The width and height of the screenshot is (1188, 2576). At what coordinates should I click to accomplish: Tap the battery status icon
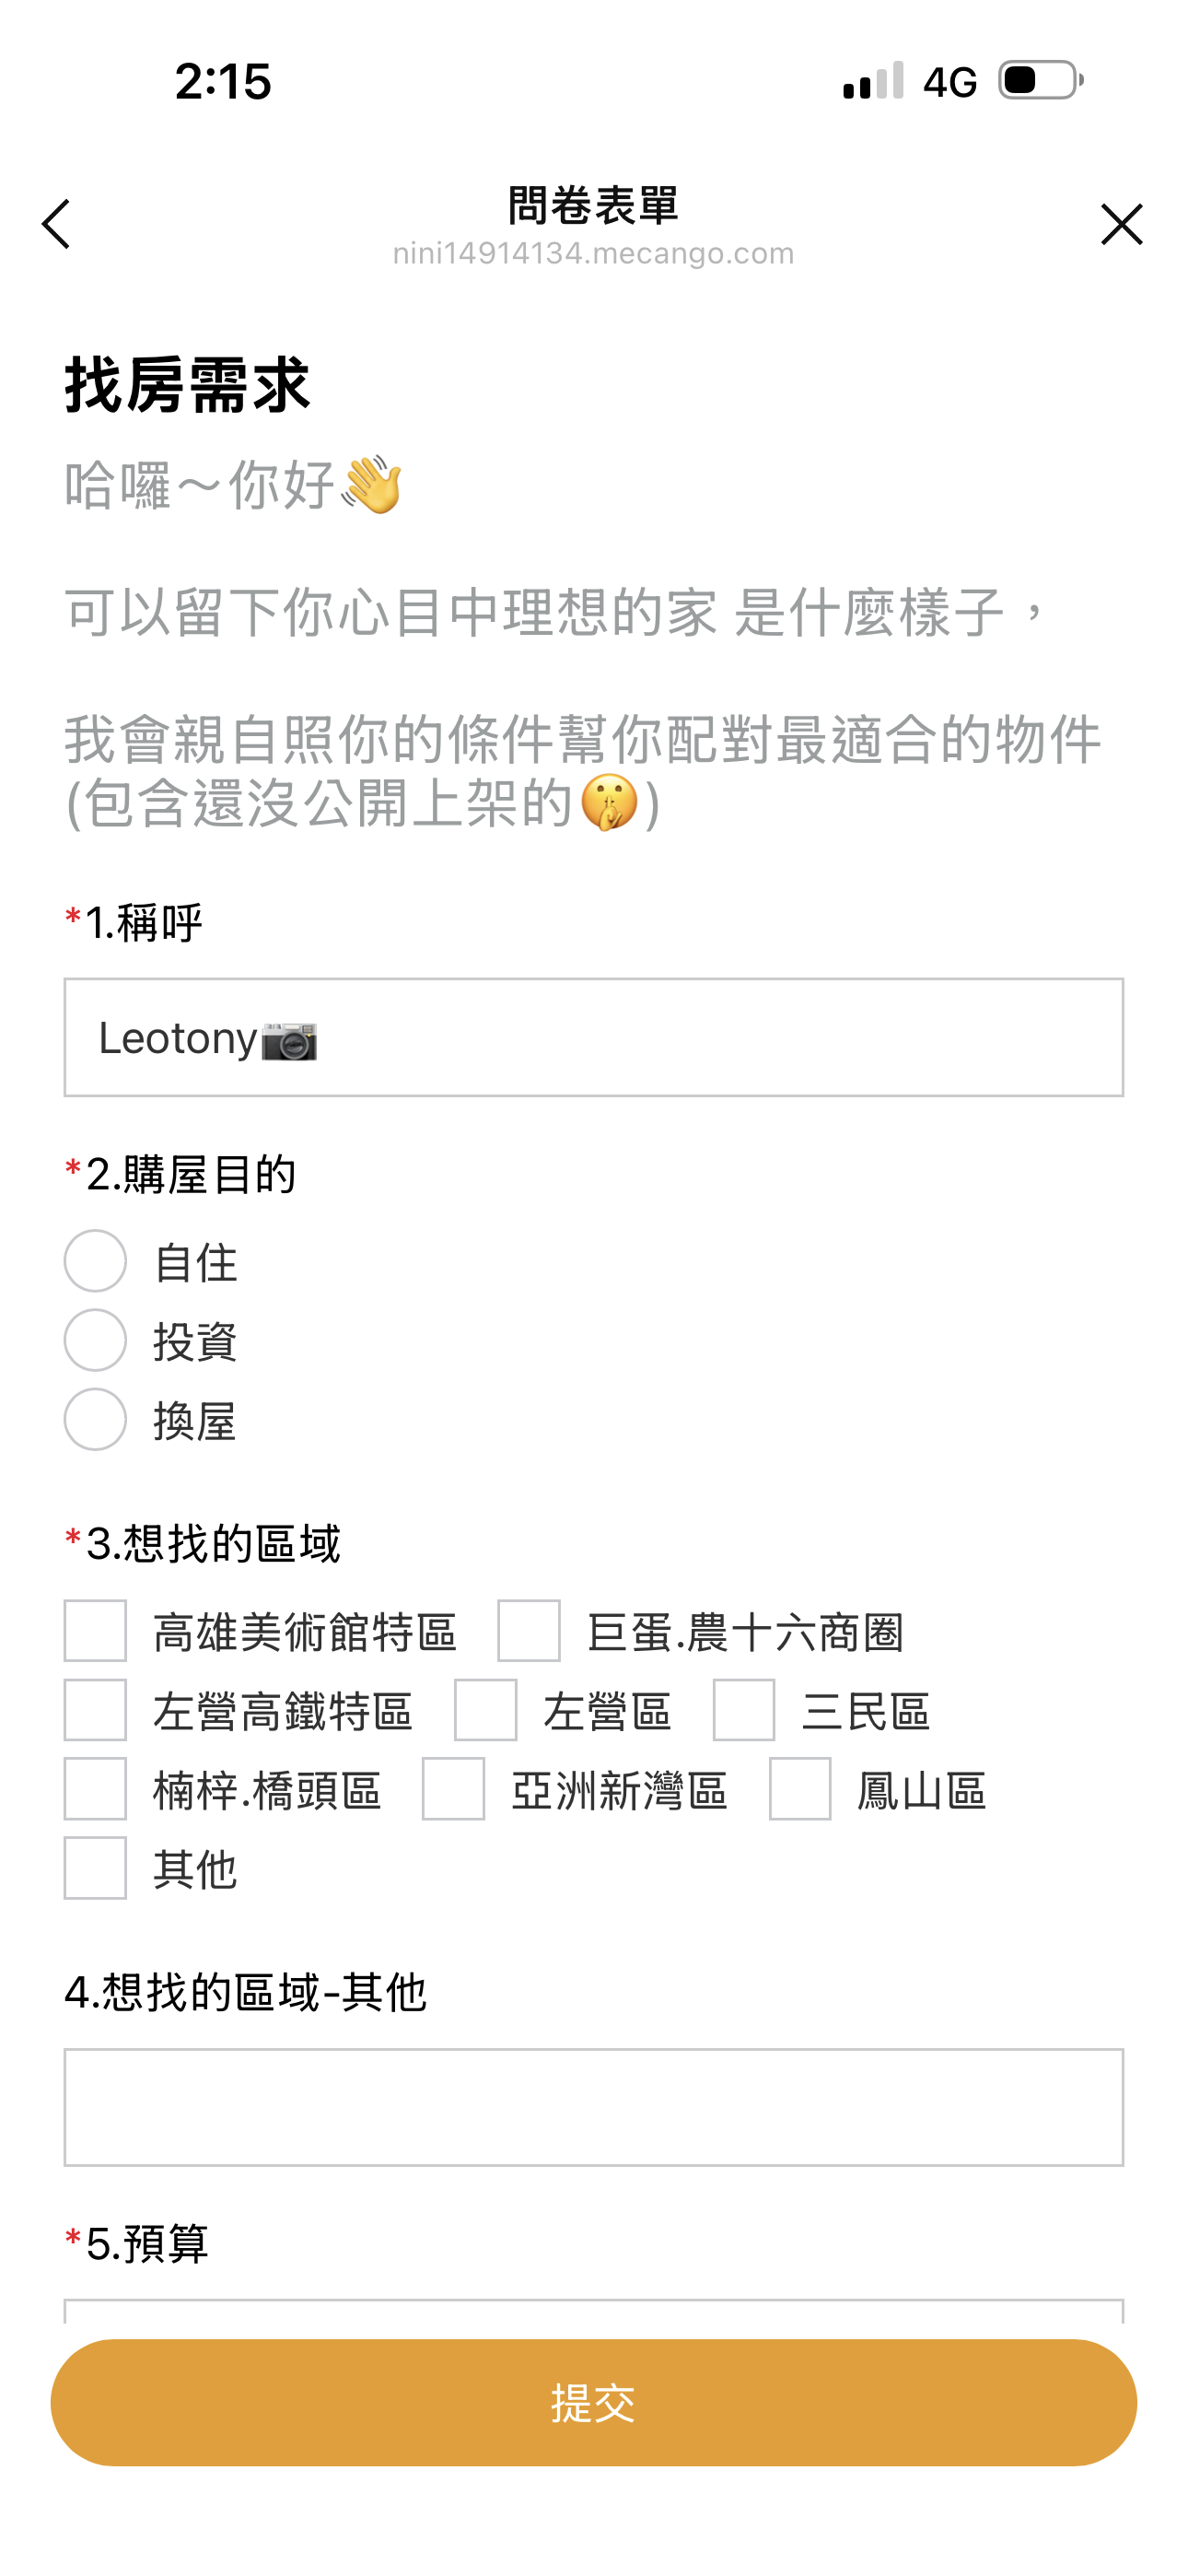pyautogui.click(x=1041, y=80)
